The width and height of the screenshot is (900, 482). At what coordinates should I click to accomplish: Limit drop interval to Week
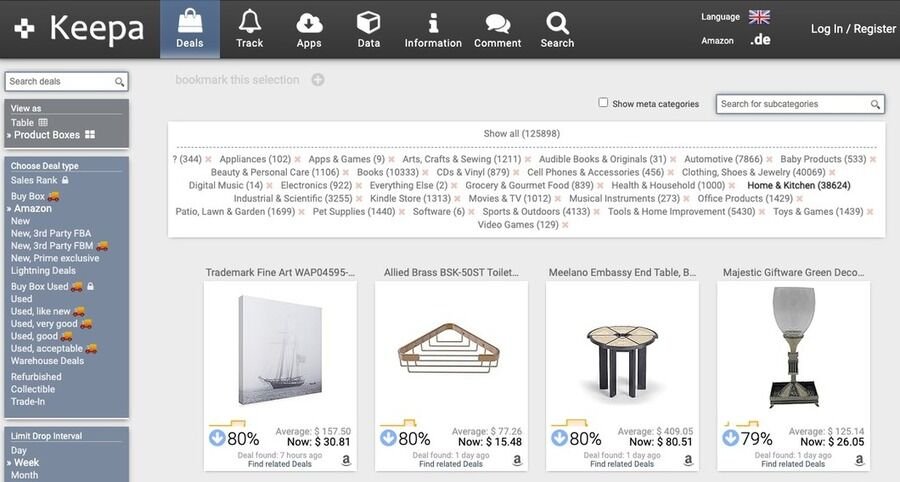(26, 462)
